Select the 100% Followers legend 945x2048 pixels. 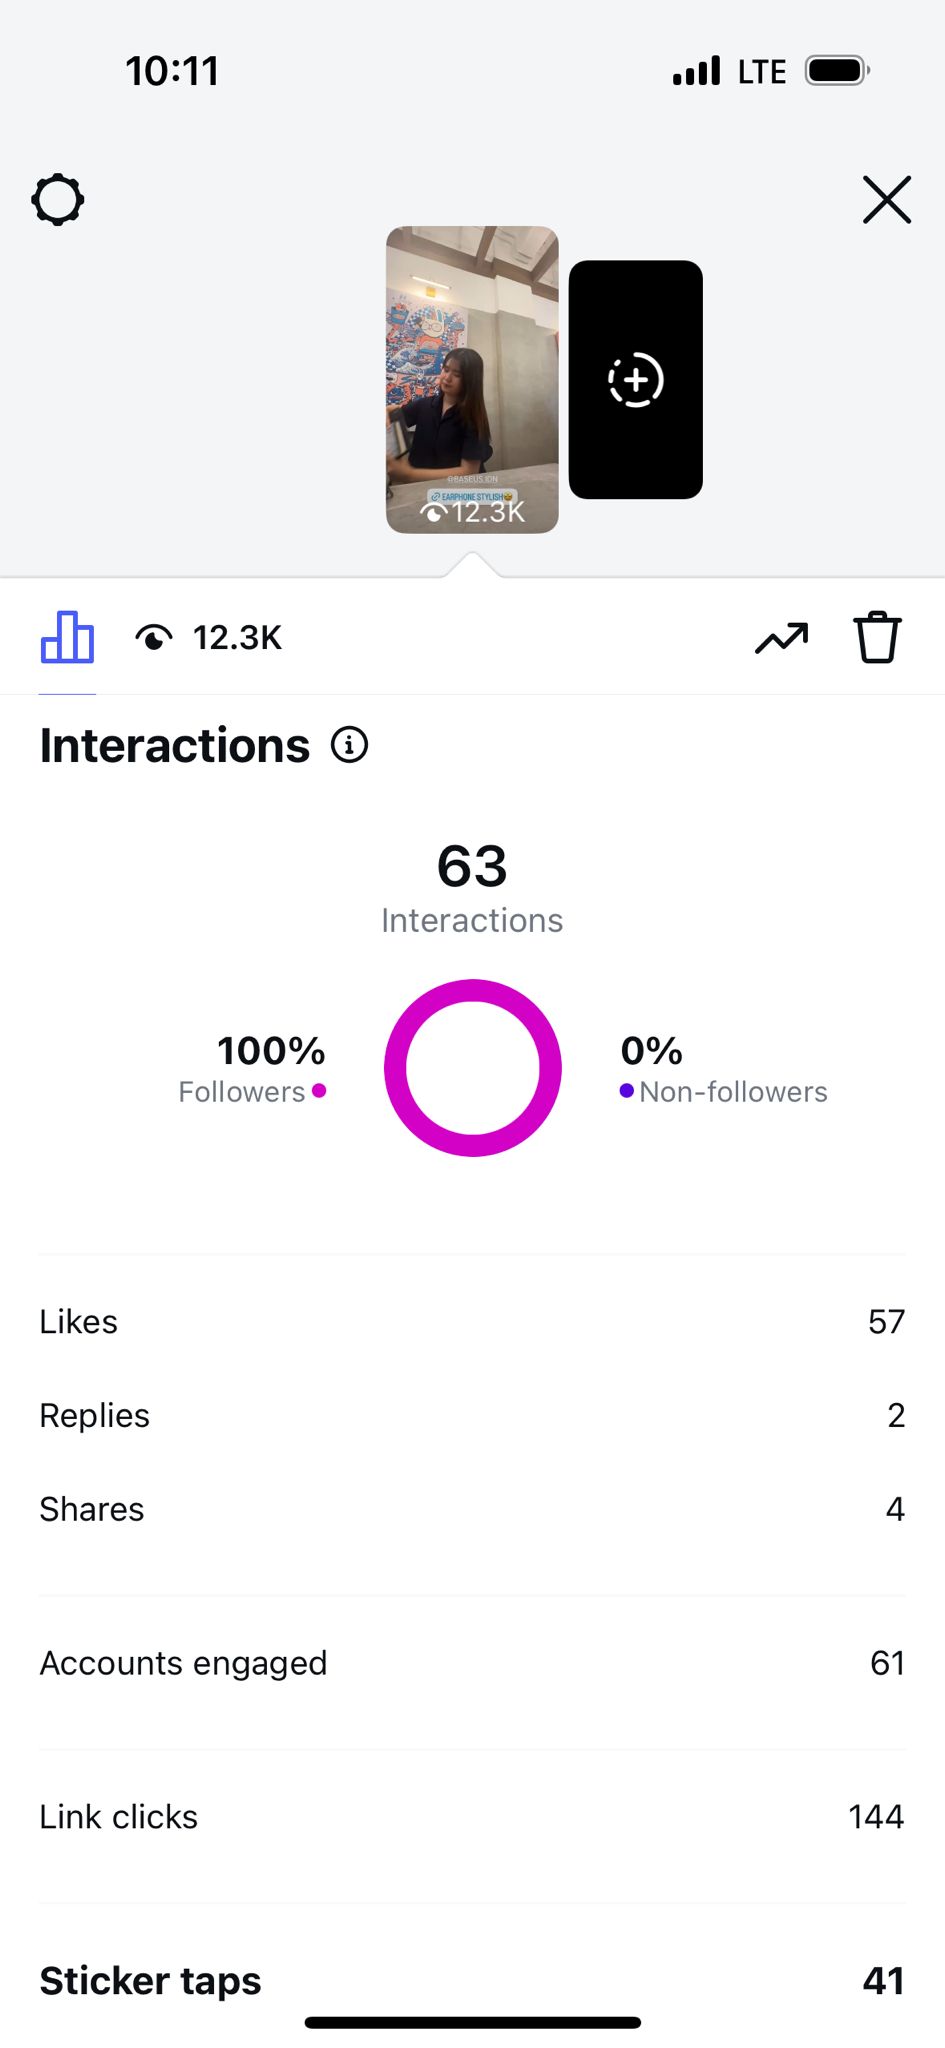click(x=253, y=1069)
